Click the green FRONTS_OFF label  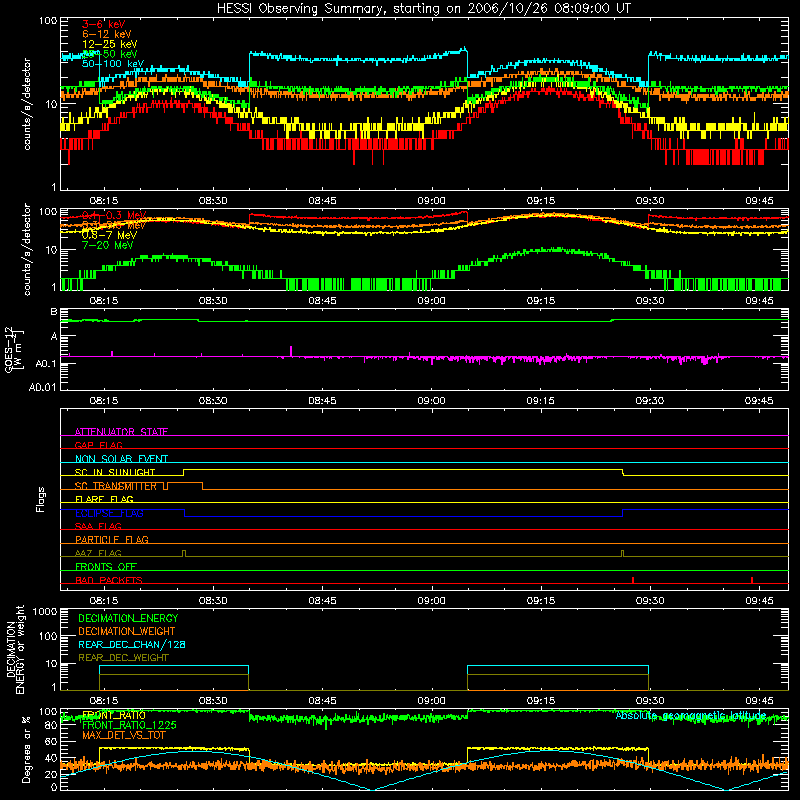106,566
